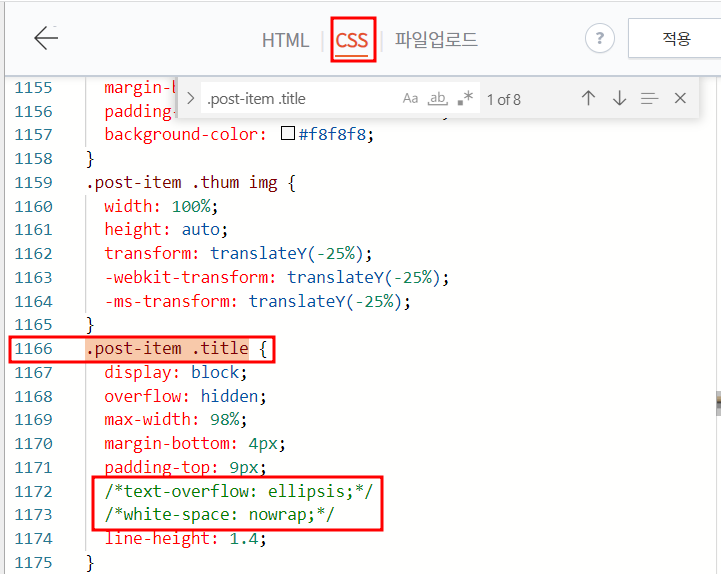Click the '-webkit-transform' declaration line
The image size is (721, 574).
[277, 277]
